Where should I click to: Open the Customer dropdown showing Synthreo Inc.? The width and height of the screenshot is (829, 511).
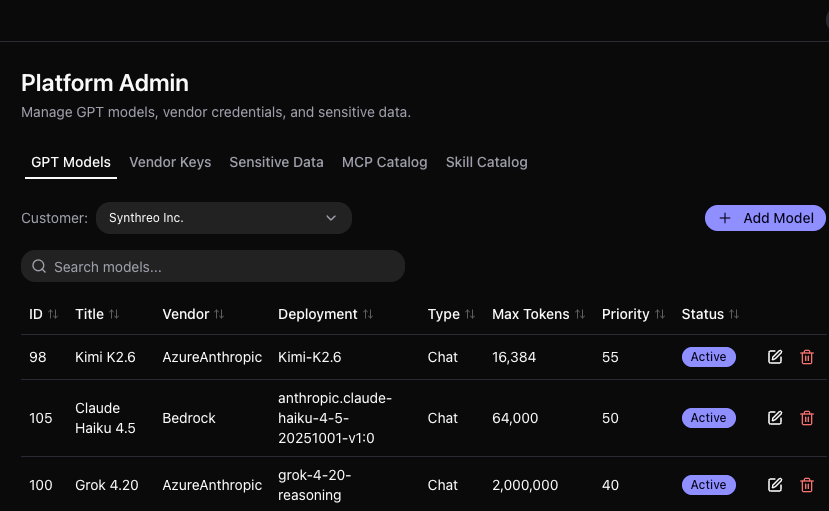click(224, 218)
